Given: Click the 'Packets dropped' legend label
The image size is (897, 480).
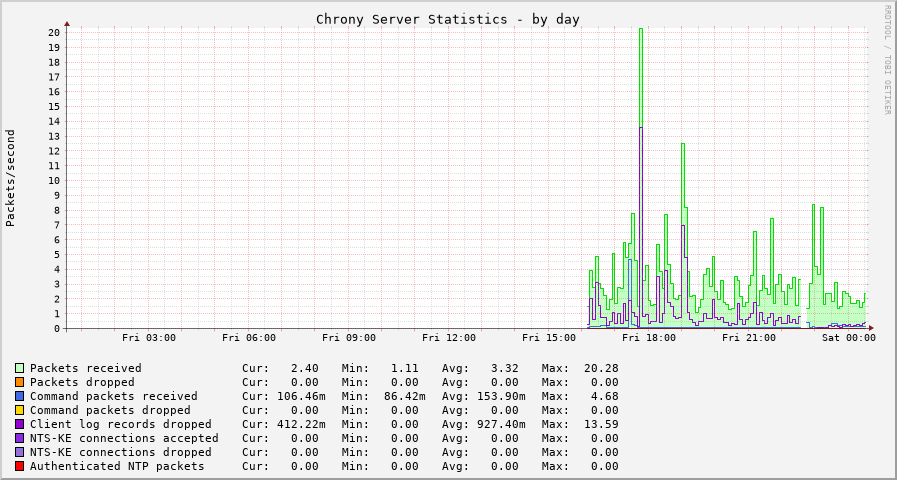Looking at the screenshot, I should coord(82,382).
